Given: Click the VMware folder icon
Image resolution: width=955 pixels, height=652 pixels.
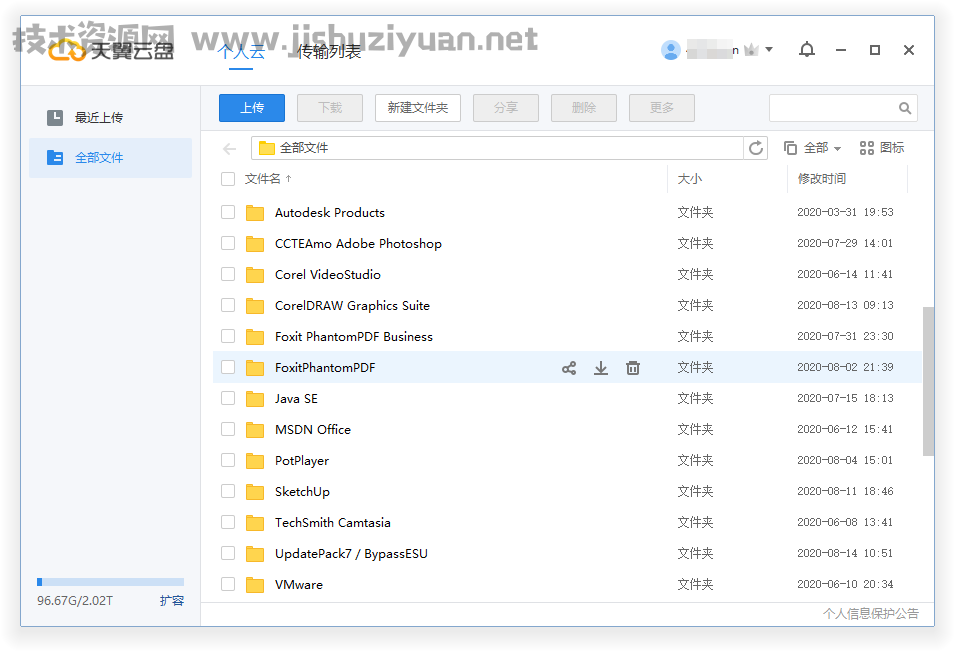Looking at the screenshot, I should pos(255,585).
